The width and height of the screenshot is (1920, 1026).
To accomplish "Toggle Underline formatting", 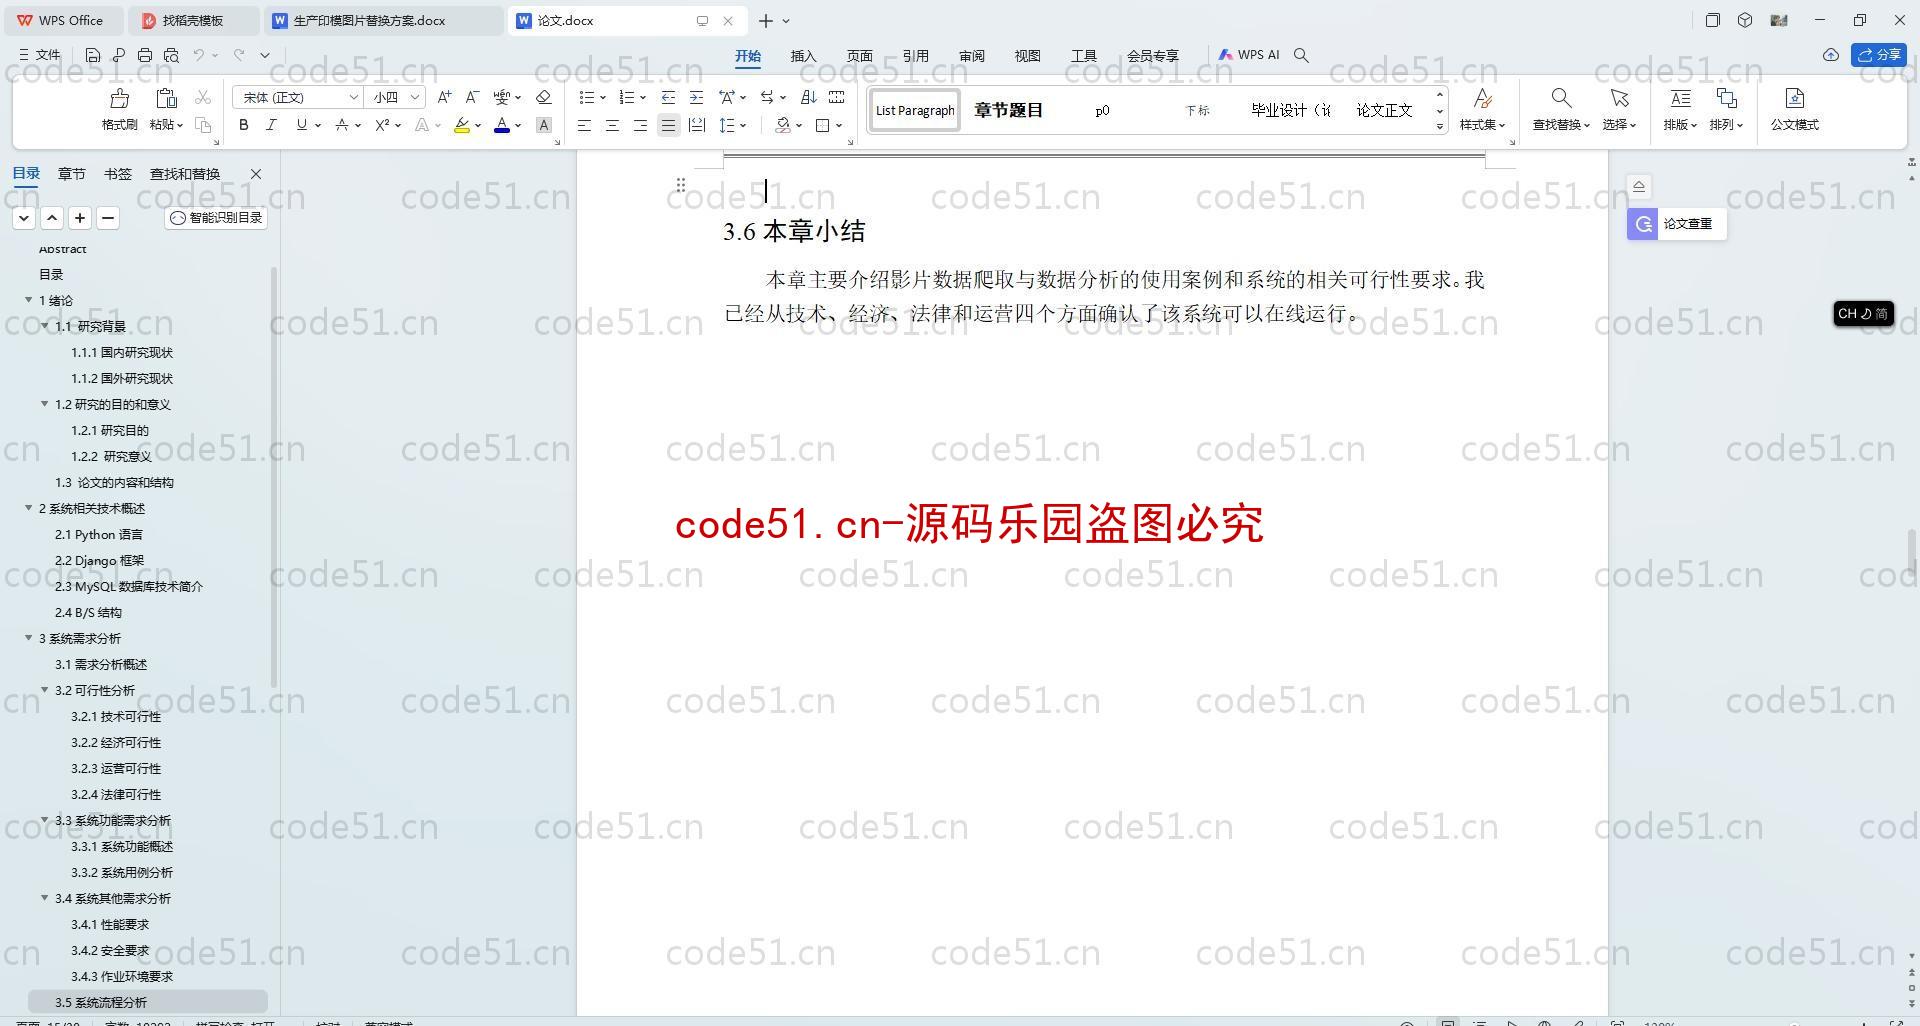I will (x=301, y=125).
